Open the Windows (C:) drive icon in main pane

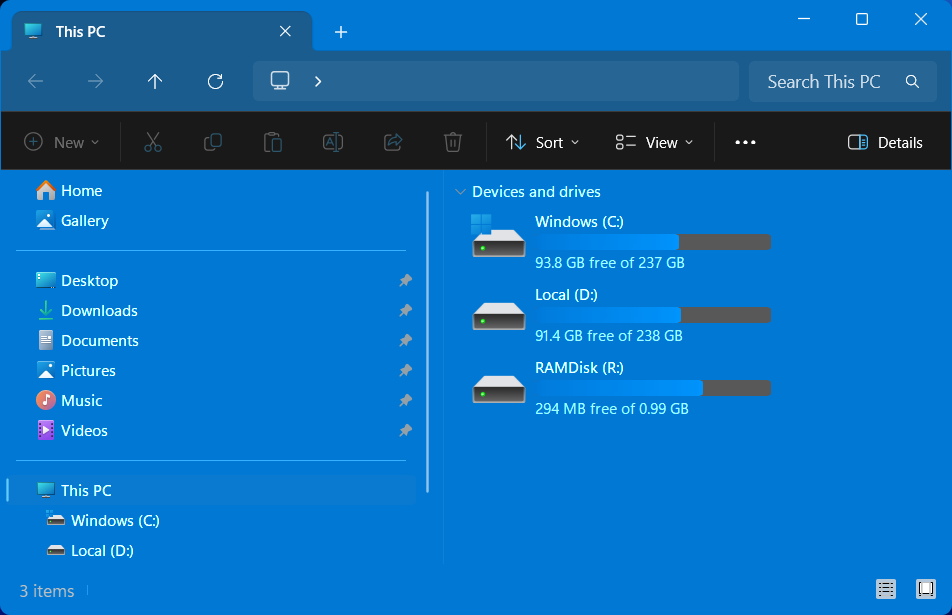[x=498, y=237]
